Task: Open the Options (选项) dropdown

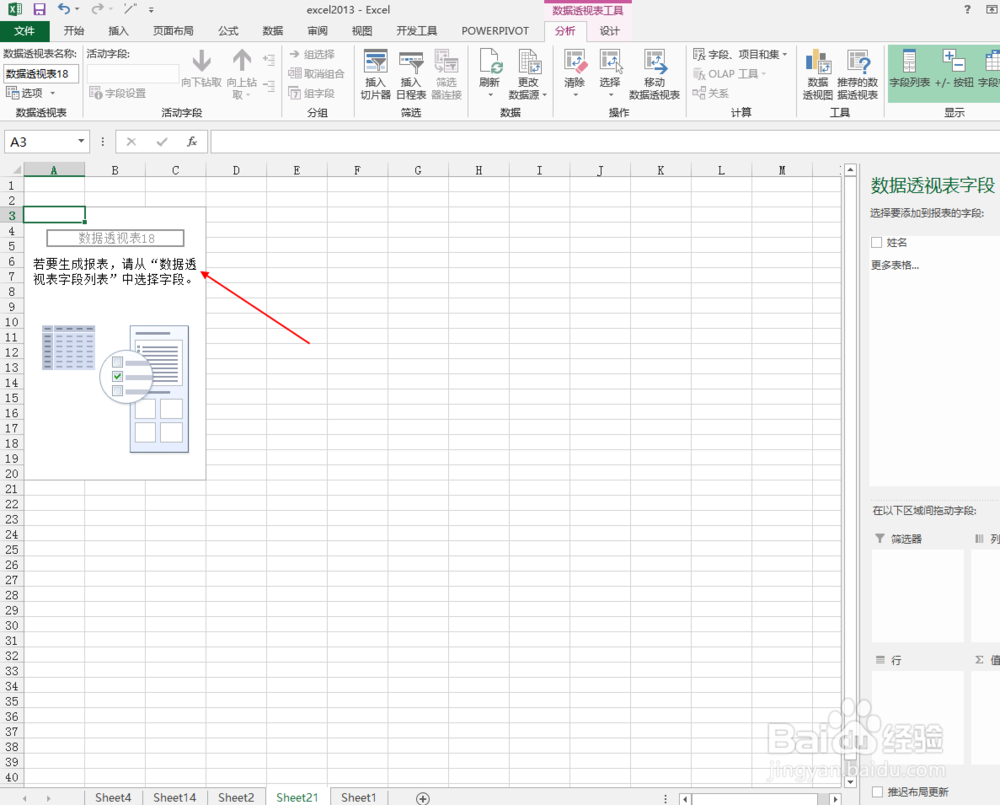Action: click(x=31, y=93)
